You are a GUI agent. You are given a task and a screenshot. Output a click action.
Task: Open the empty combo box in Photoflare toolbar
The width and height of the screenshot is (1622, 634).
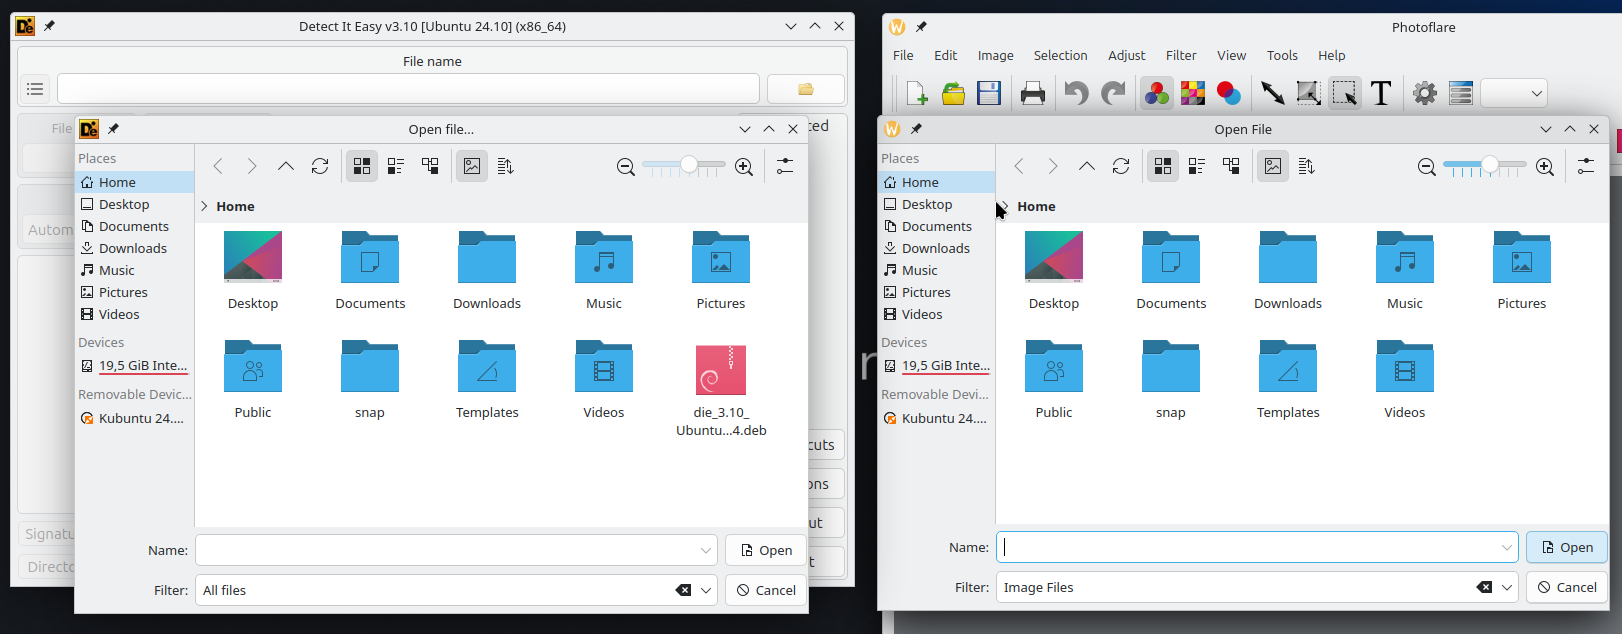(1514, 94)
